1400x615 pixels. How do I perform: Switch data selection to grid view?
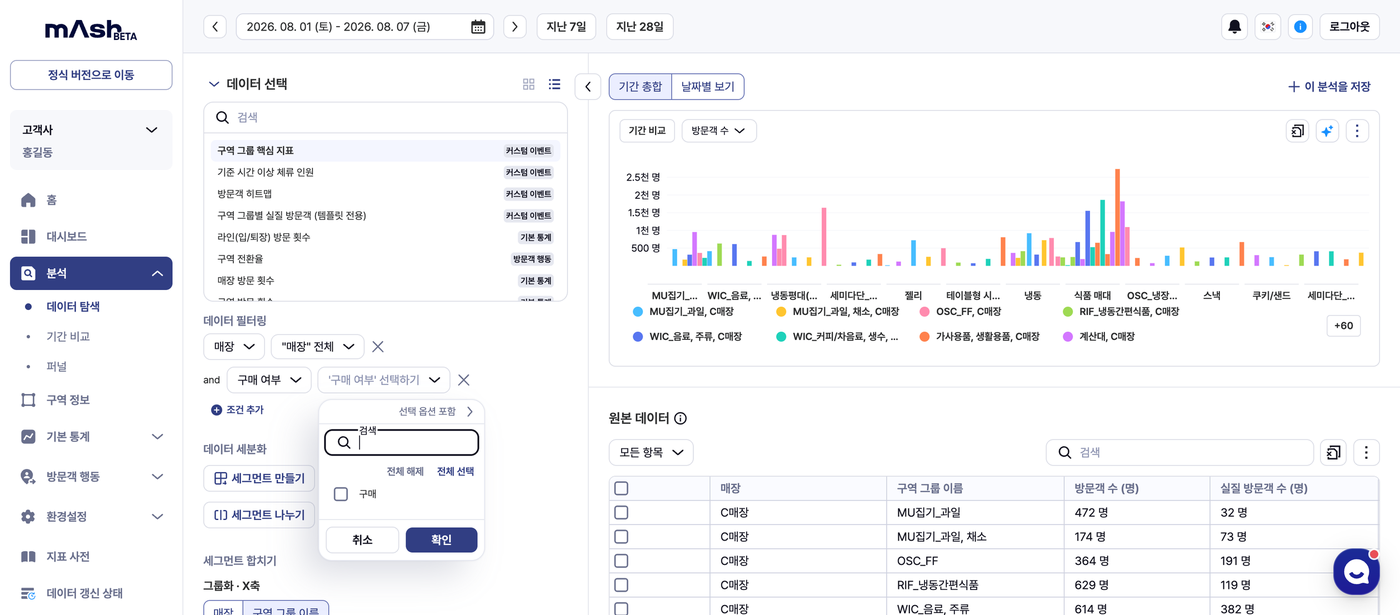(529, 84)
